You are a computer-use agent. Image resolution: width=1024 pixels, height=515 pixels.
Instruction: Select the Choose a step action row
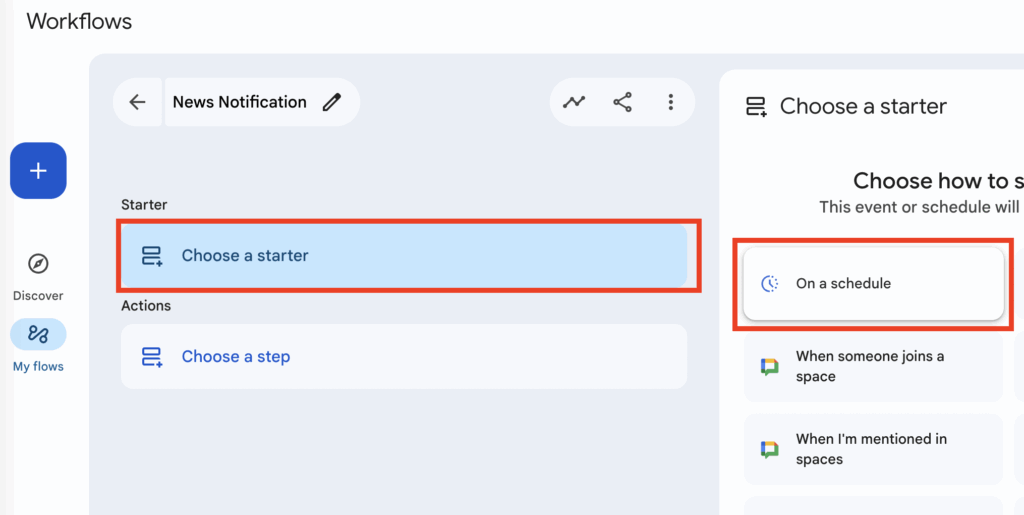[x=404, y=356]
